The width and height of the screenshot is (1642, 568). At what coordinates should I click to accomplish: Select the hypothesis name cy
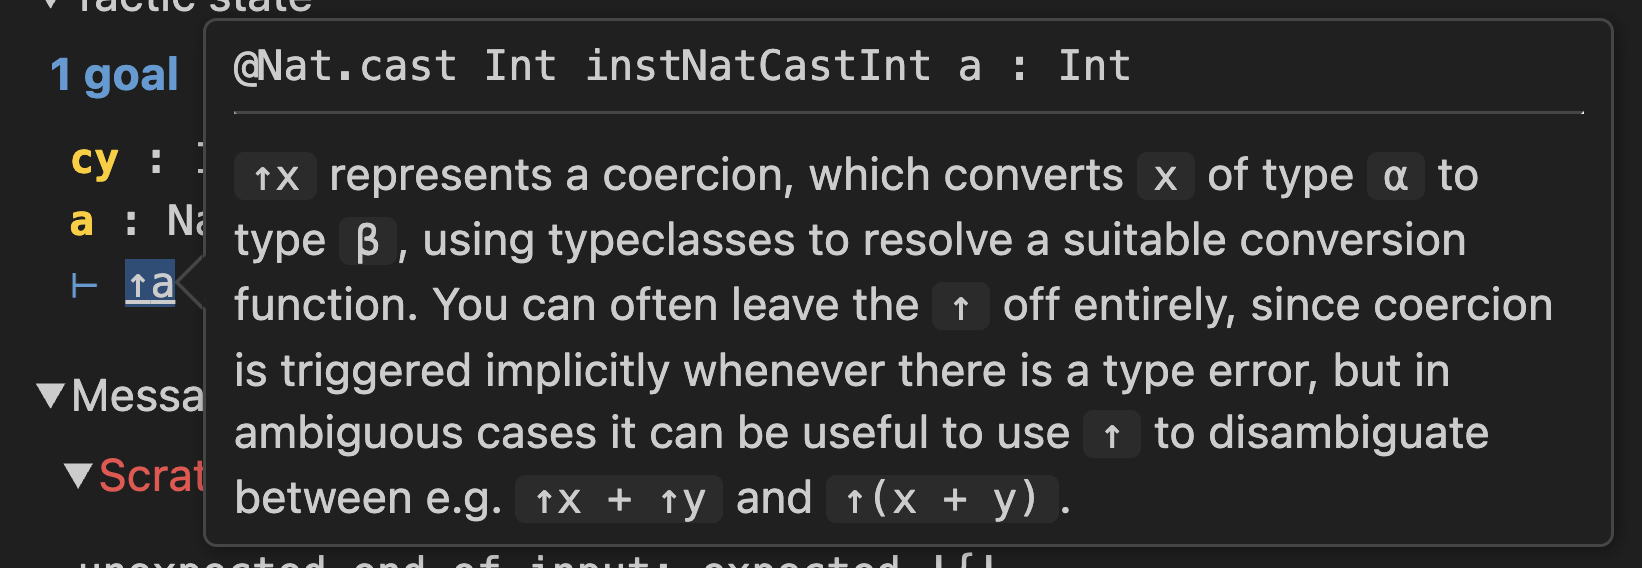tap(95, 161)
